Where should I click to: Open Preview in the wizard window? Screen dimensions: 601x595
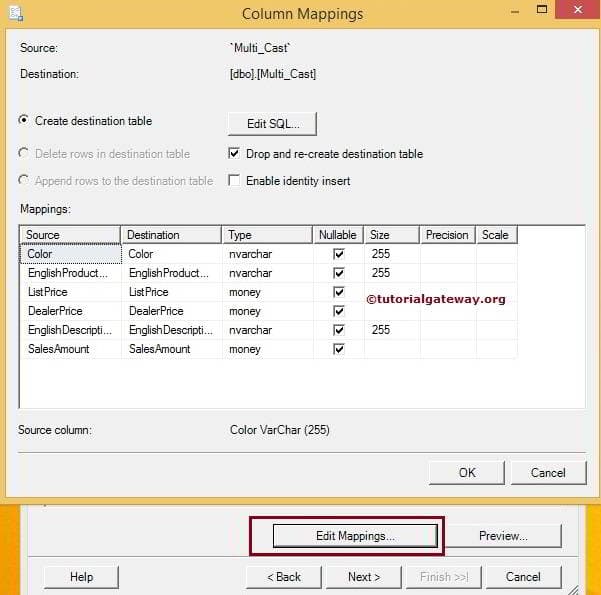point(503,536)
